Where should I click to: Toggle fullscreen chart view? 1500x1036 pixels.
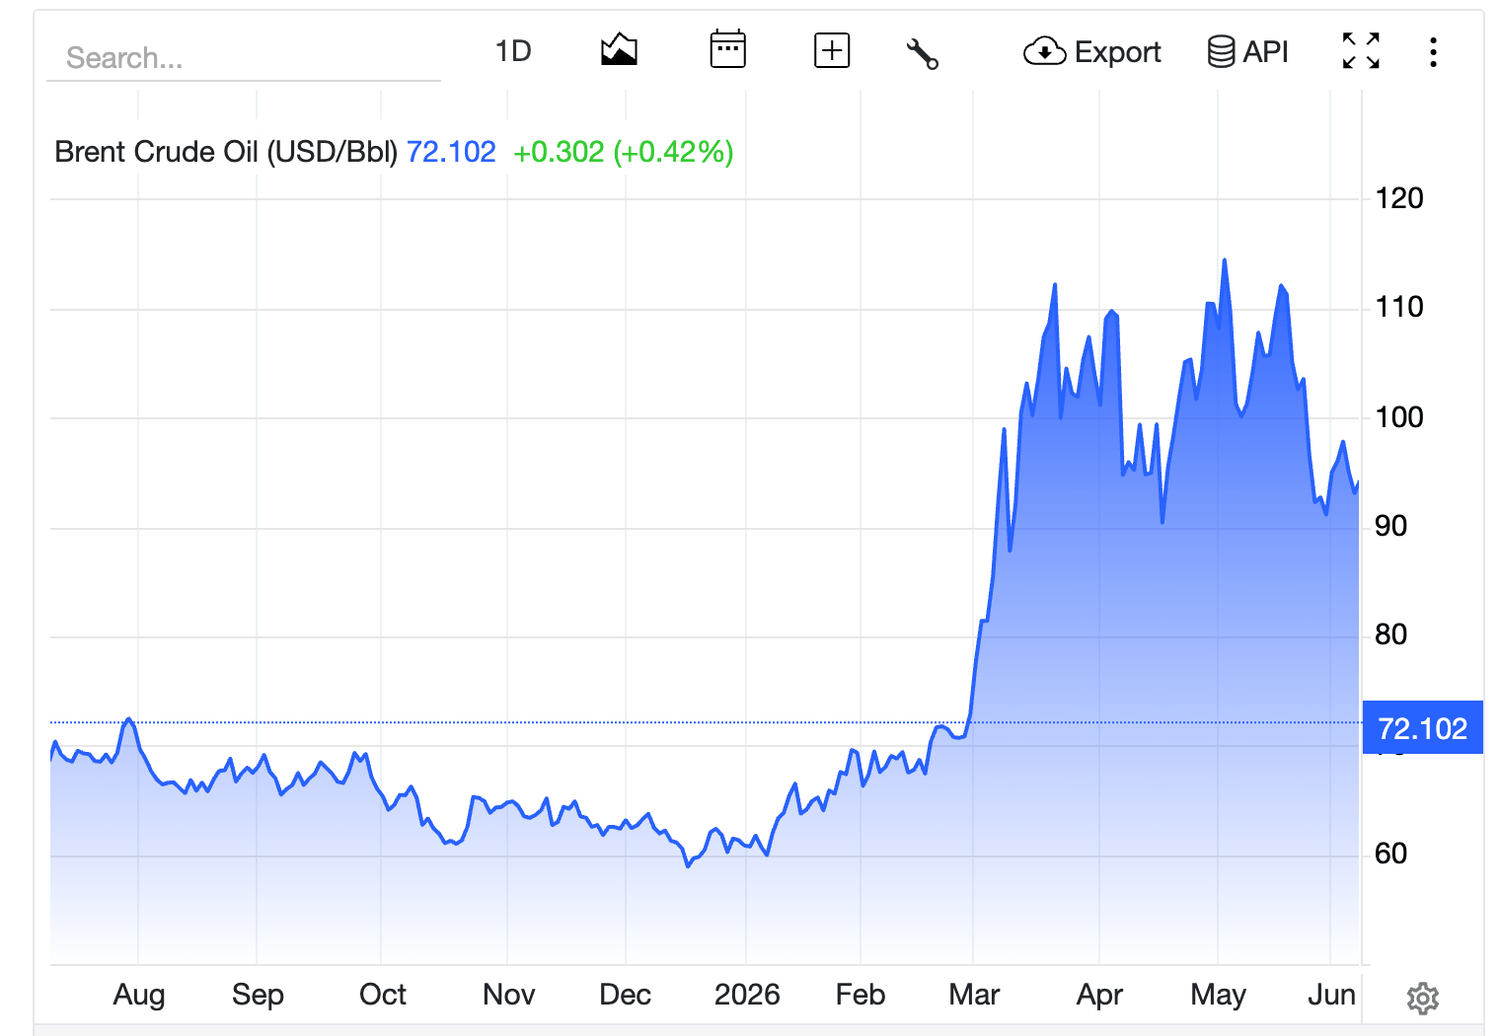(1361, 51)
